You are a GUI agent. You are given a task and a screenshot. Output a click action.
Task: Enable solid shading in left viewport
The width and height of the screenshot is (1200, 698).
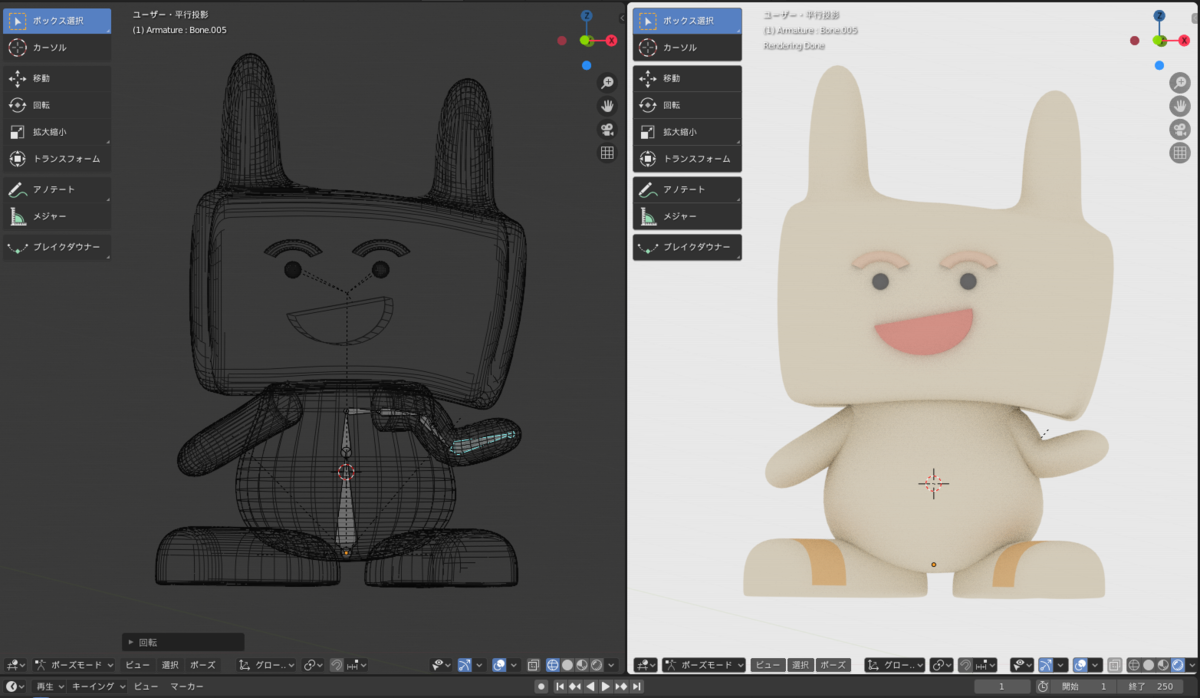click(x=567, y=665)
